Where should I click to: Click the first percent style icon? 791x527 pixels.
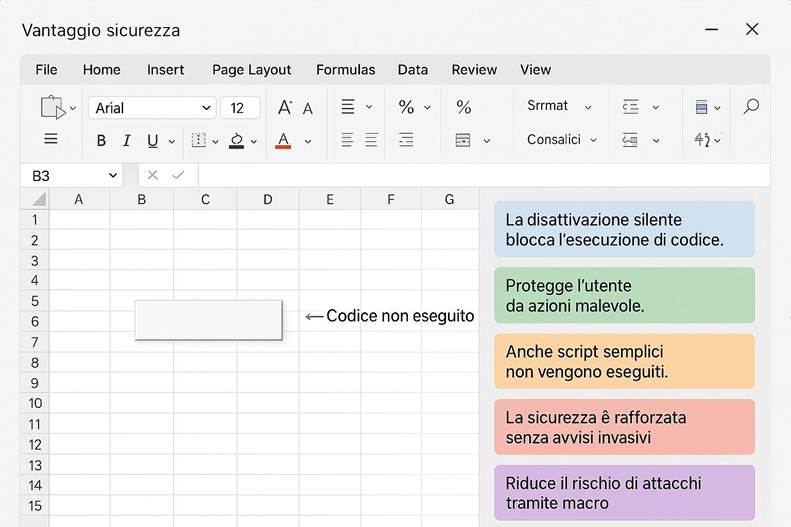click(x=406, y=107)
